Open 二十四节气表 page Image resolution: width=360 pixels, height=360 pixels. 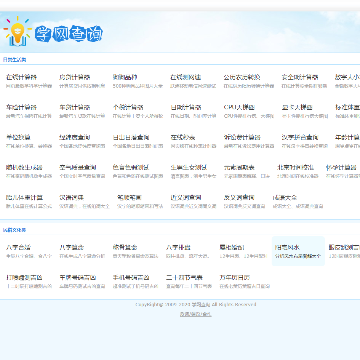tap(184, 277)
